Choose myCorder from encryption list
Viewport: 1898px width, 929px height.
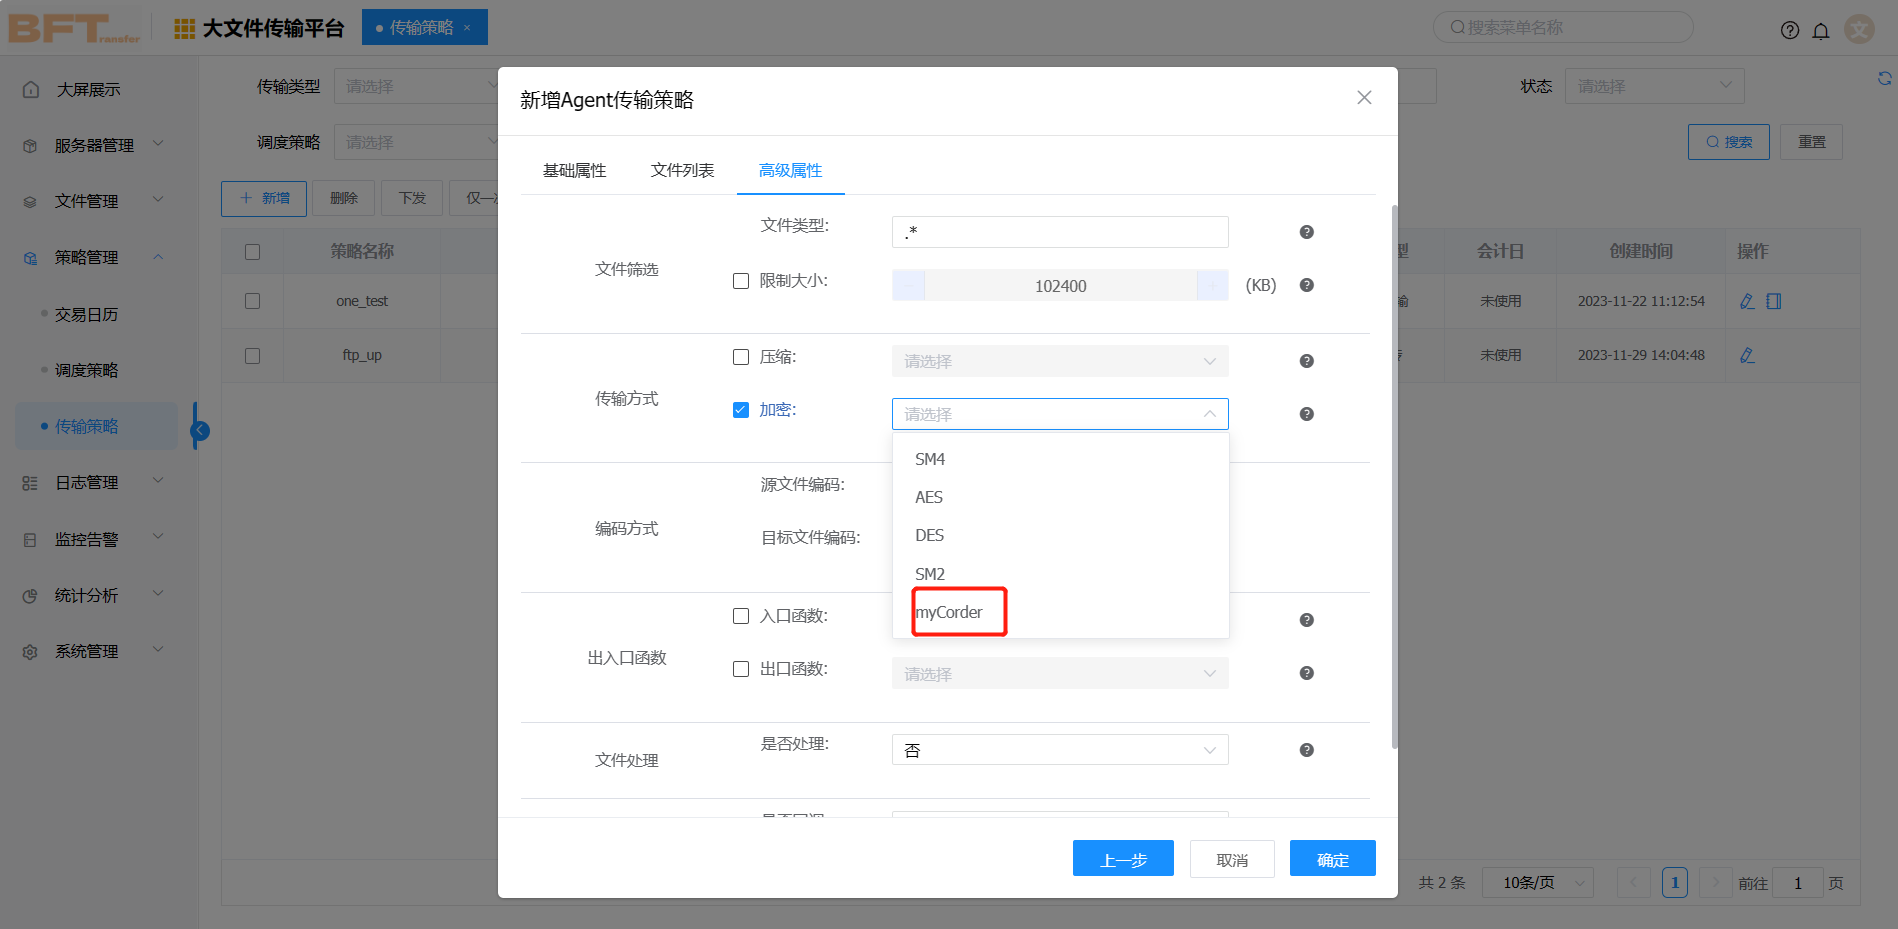click(x=1060, y=612)
